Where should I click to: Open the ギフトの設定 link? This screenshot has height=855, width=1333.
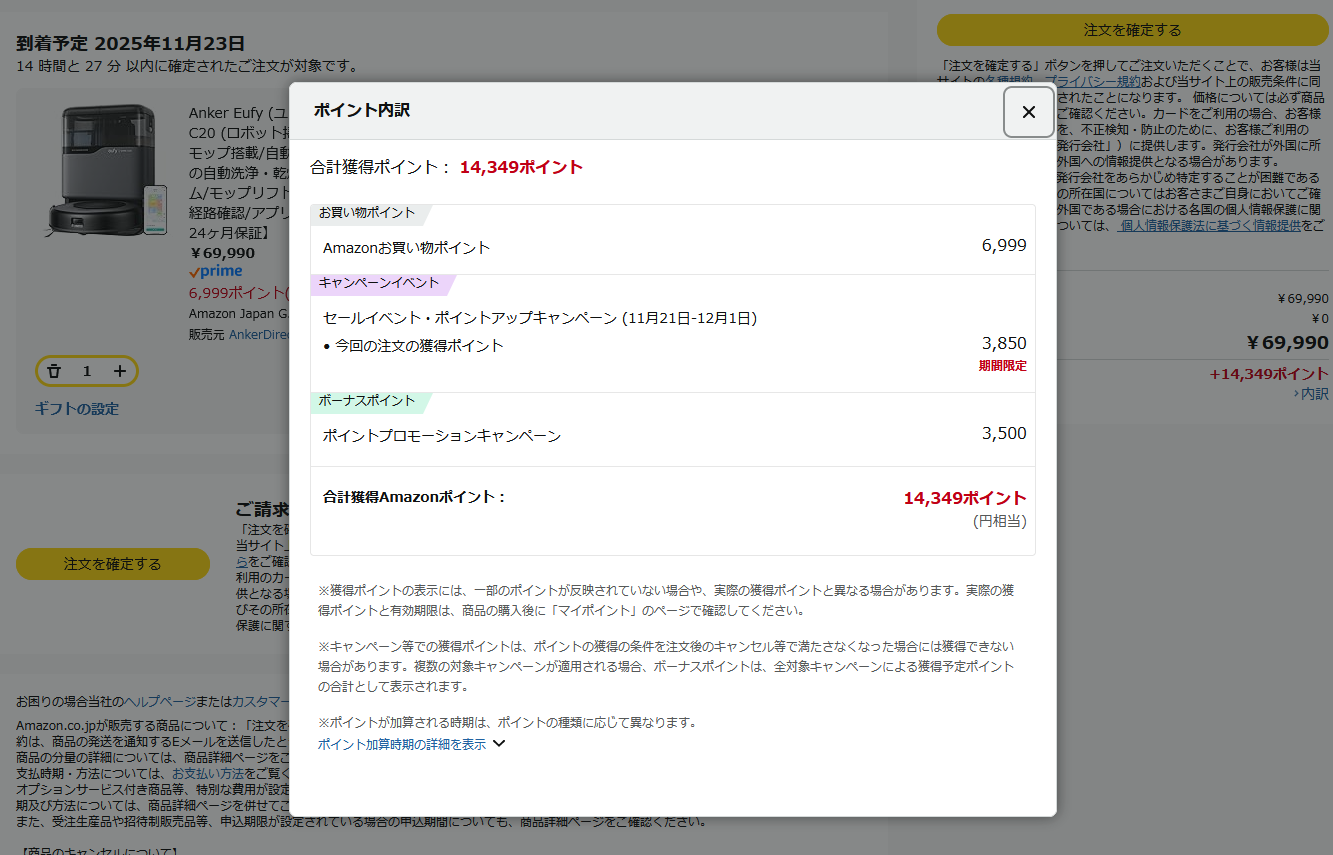(77, 408)
